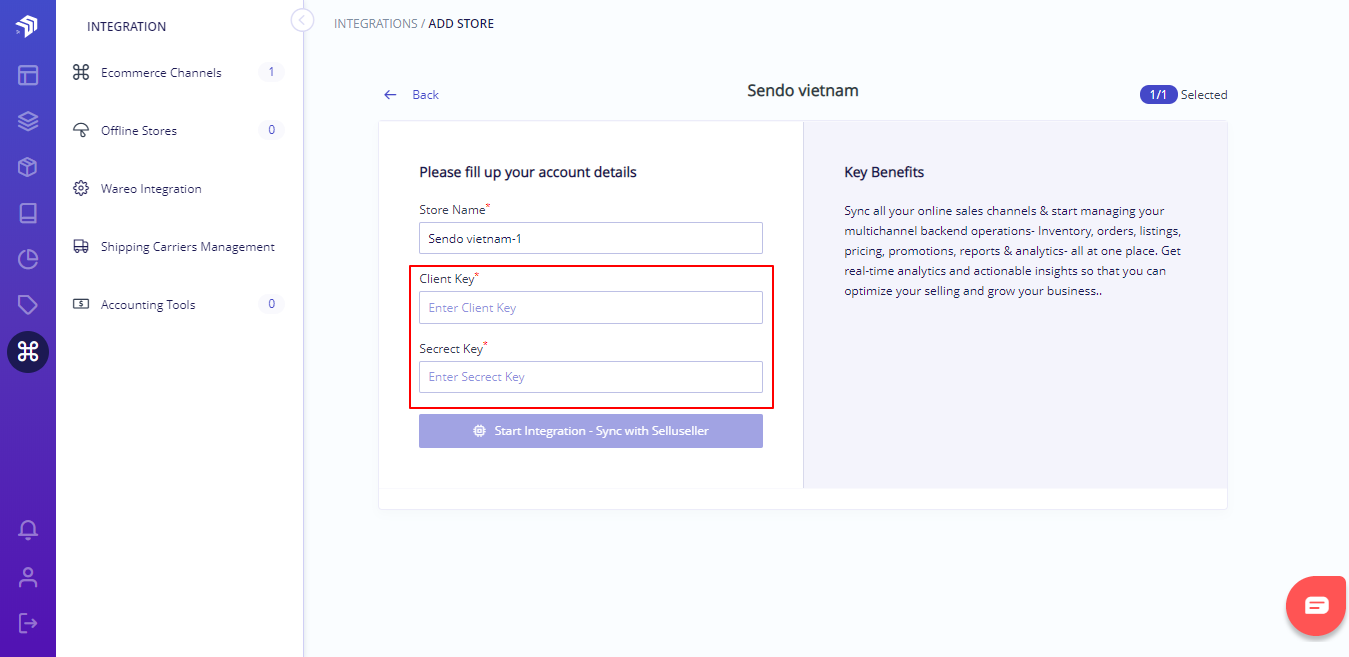Click the logout icon

click(x=28, y=623)
